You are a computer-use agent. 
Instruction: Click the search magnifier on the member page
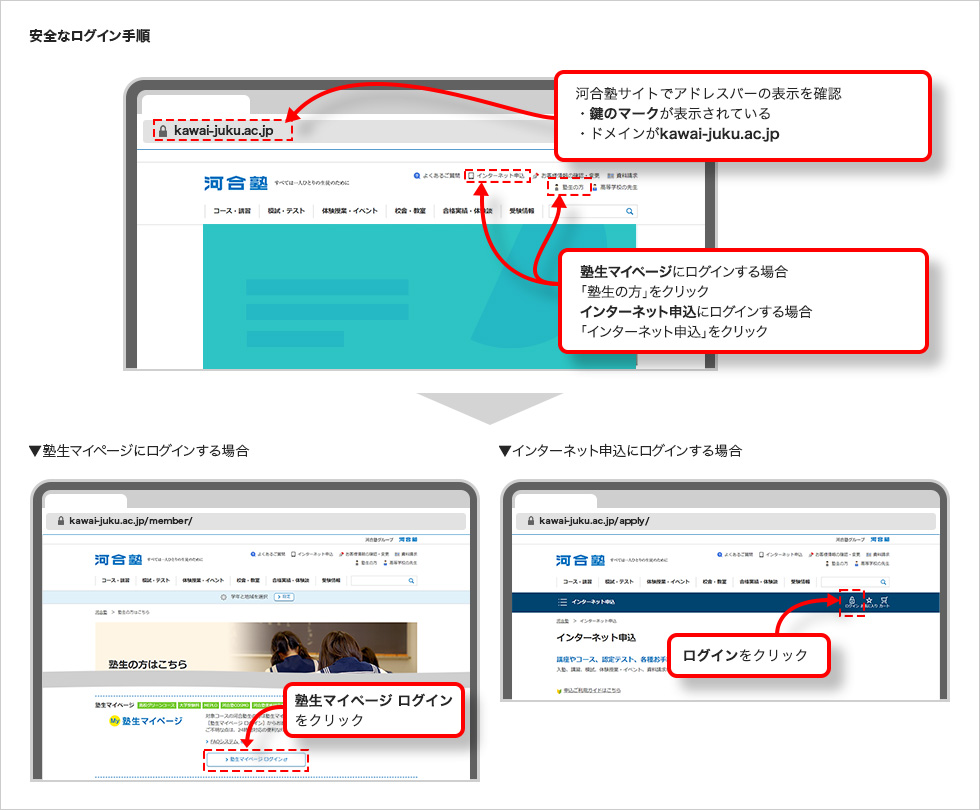[x=411, y=581]
